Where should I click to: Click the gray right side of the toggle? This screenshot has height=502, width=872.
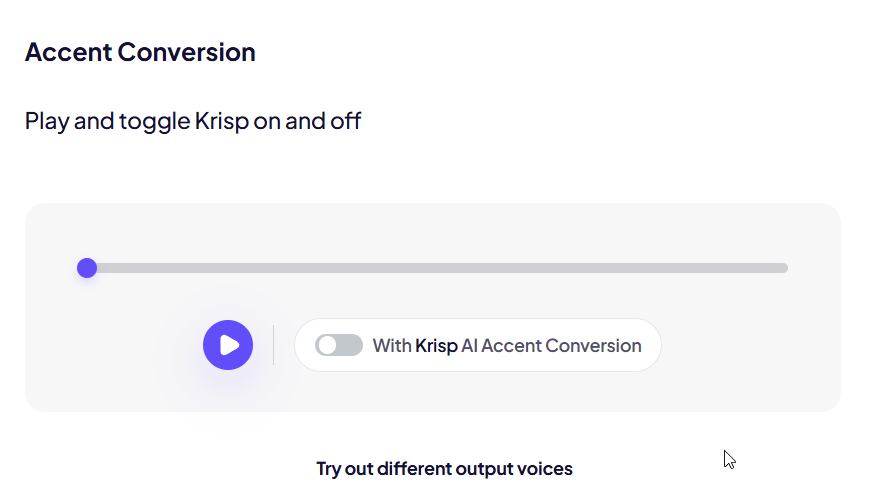(350, 345)
